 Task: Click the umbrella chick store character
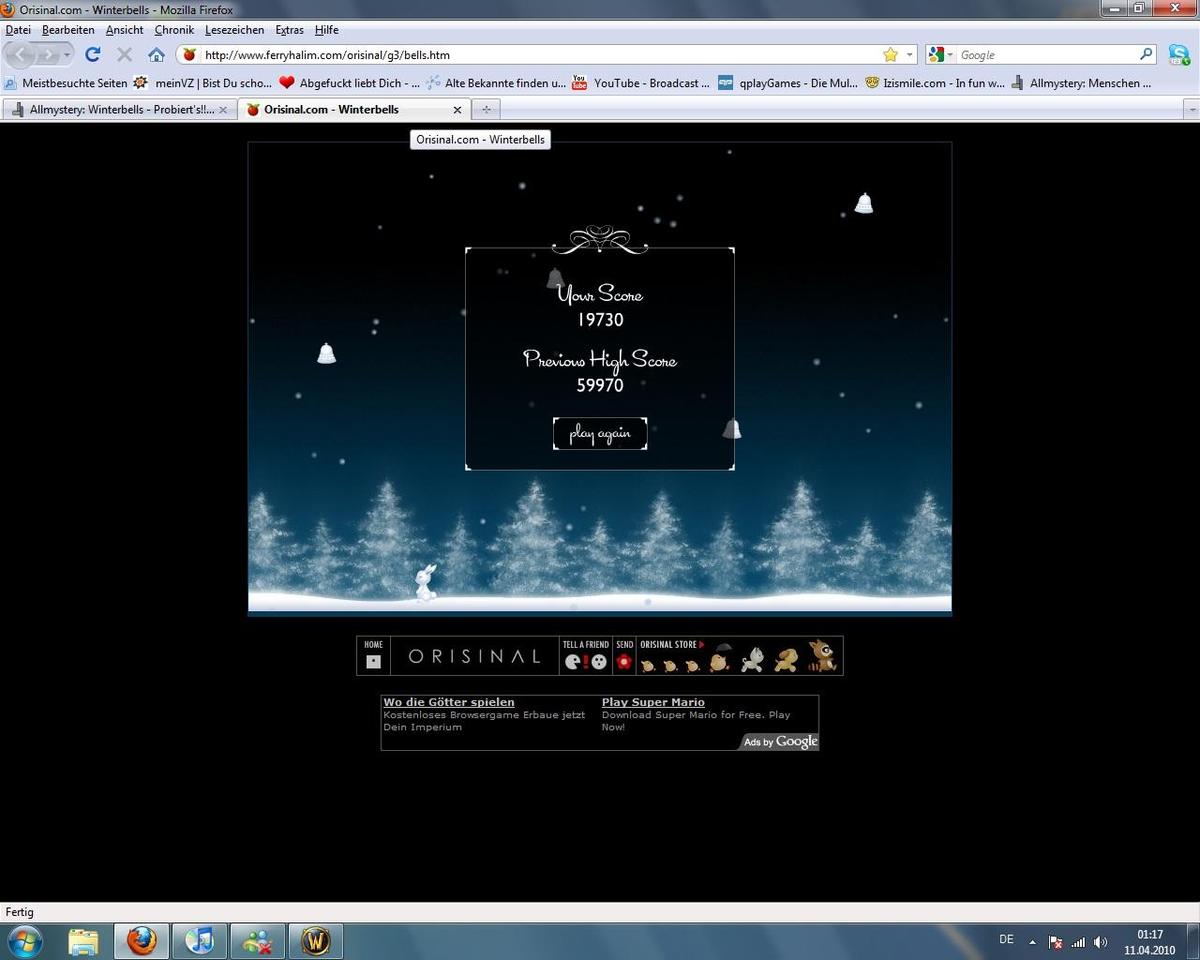[x=720, y=658]
